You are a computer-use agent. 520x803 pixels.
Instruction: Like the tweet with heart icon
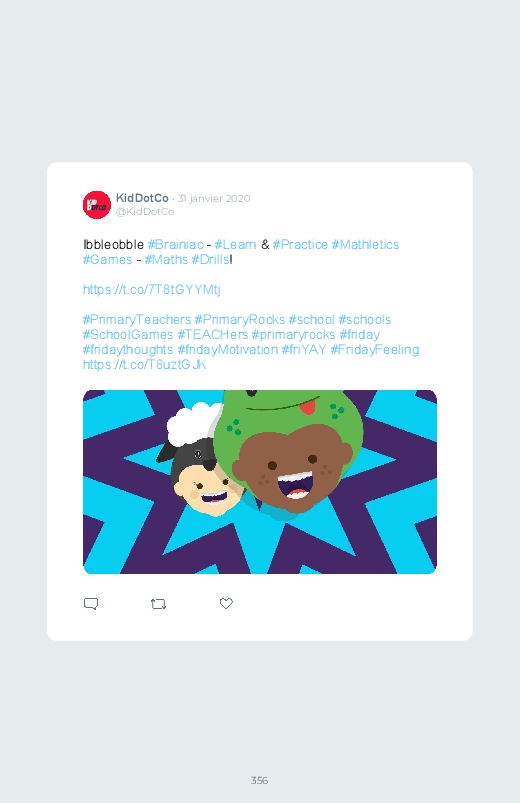tap(226, 603)
